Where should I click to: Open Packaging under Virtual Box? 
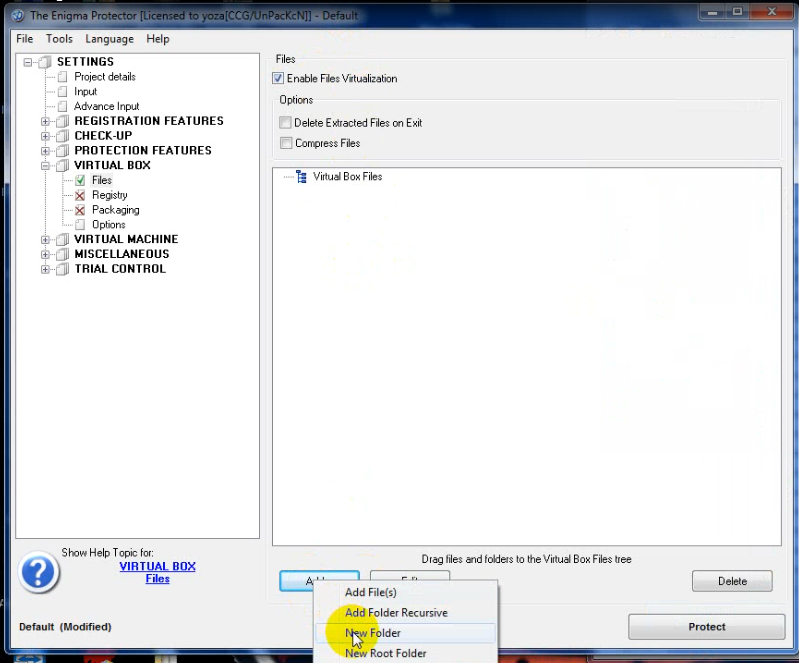116,210
